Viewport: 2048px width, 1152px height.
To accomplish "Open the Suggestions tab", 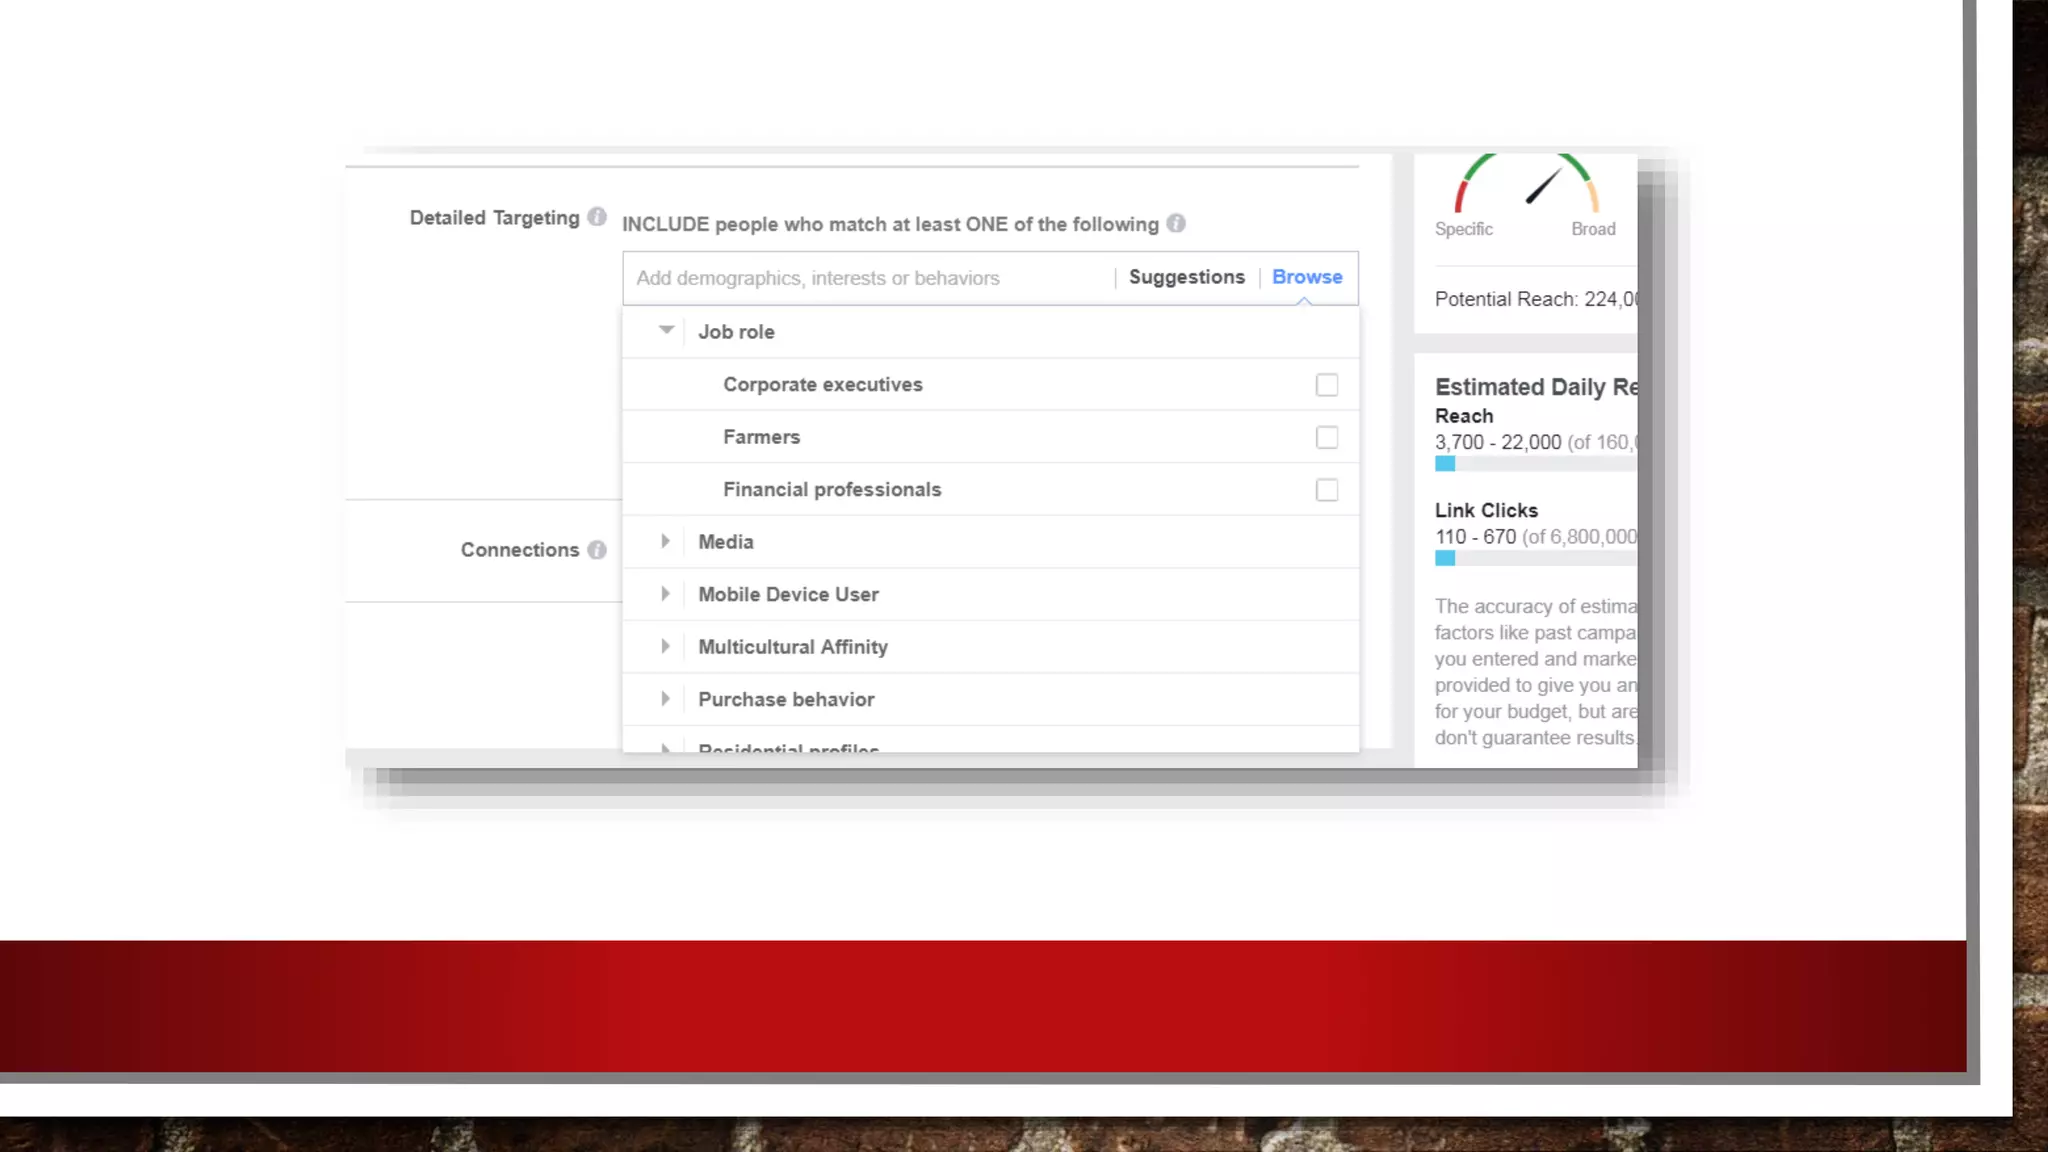I will (1186, 277).
